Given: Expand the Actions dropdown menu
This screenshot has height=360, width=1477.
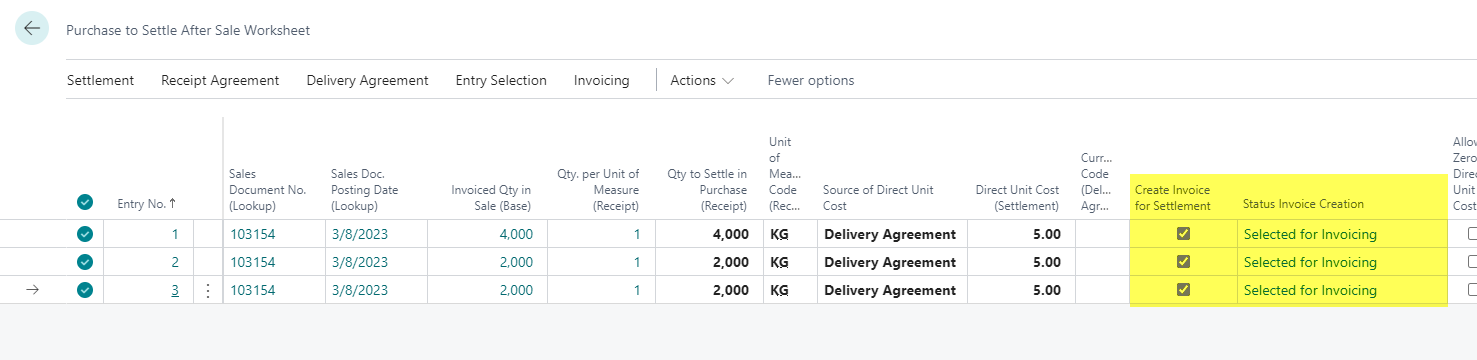Looking at the screenshot, I should point(702,80).
